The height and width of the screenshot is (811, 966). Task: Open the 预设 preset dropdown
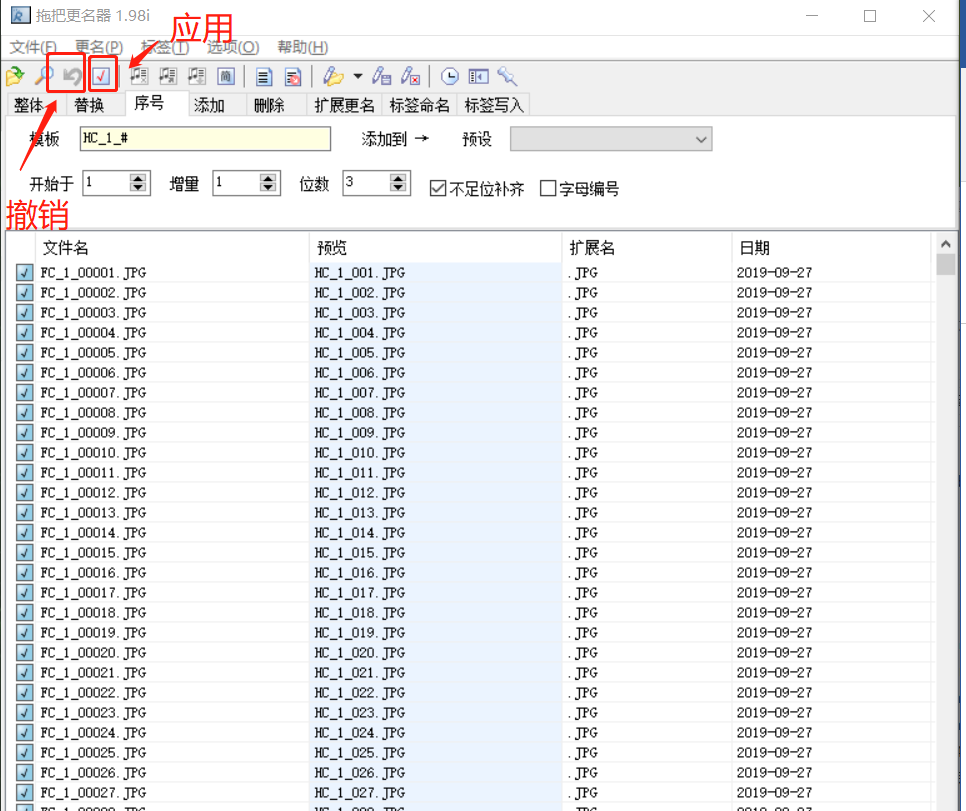click(x=611, y=140)
